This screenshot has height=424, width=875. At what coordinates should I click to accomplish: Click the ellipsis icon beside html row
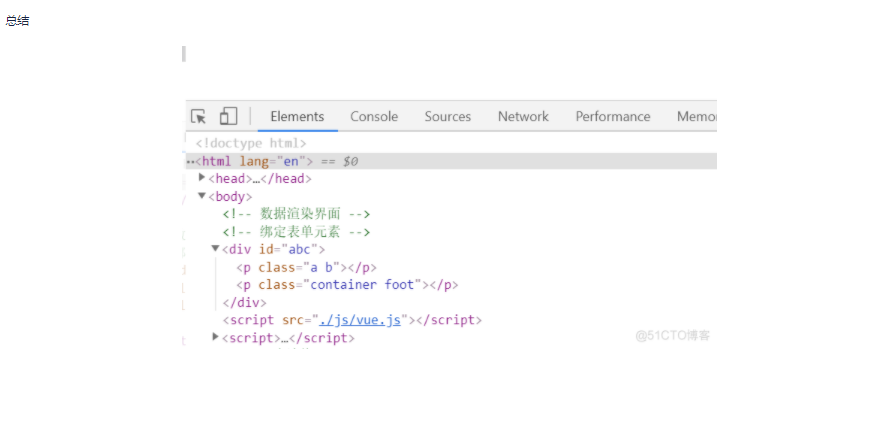pos(190,161)
